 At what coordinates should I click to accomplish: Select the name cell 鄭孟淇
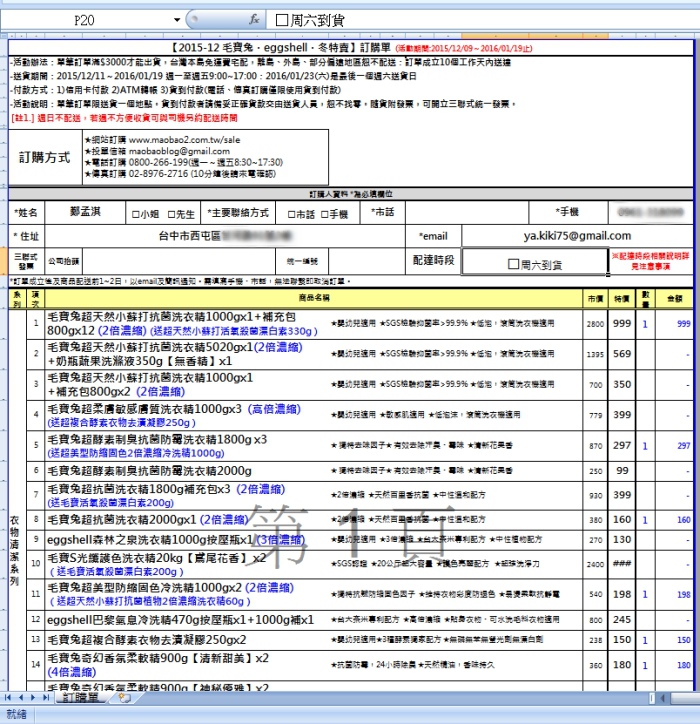(85, 212)
